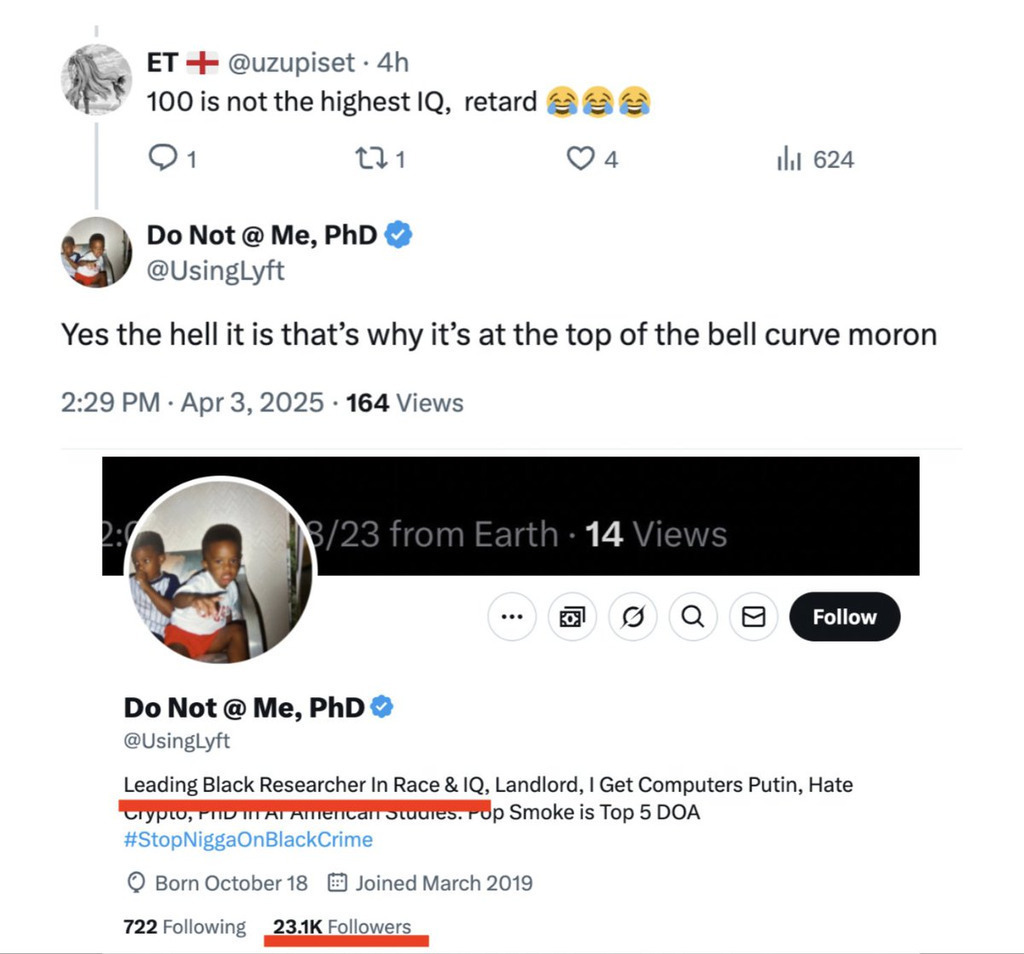Image resolution: width=1024 pixels, height=954 pixels.
Task: Click the Grok profile summary icon
Action: tap(632, 618)
